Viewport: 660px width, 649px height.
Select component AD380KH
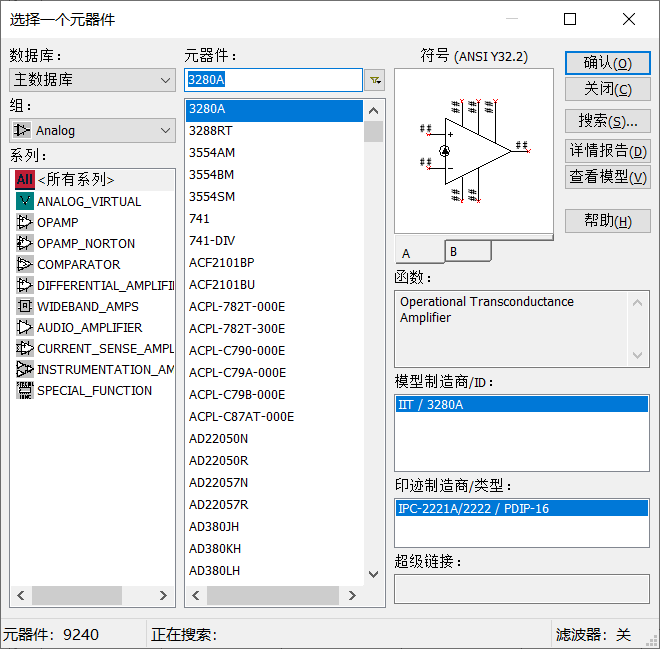click(x=274, y=549)
